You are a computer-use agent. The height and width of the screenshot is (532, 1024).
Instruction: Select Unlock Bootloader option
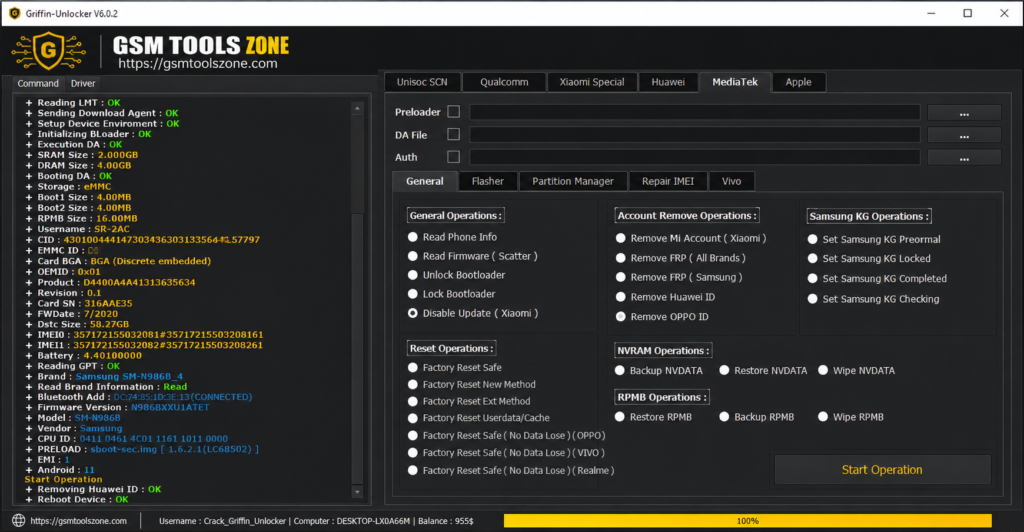[413, 275]
